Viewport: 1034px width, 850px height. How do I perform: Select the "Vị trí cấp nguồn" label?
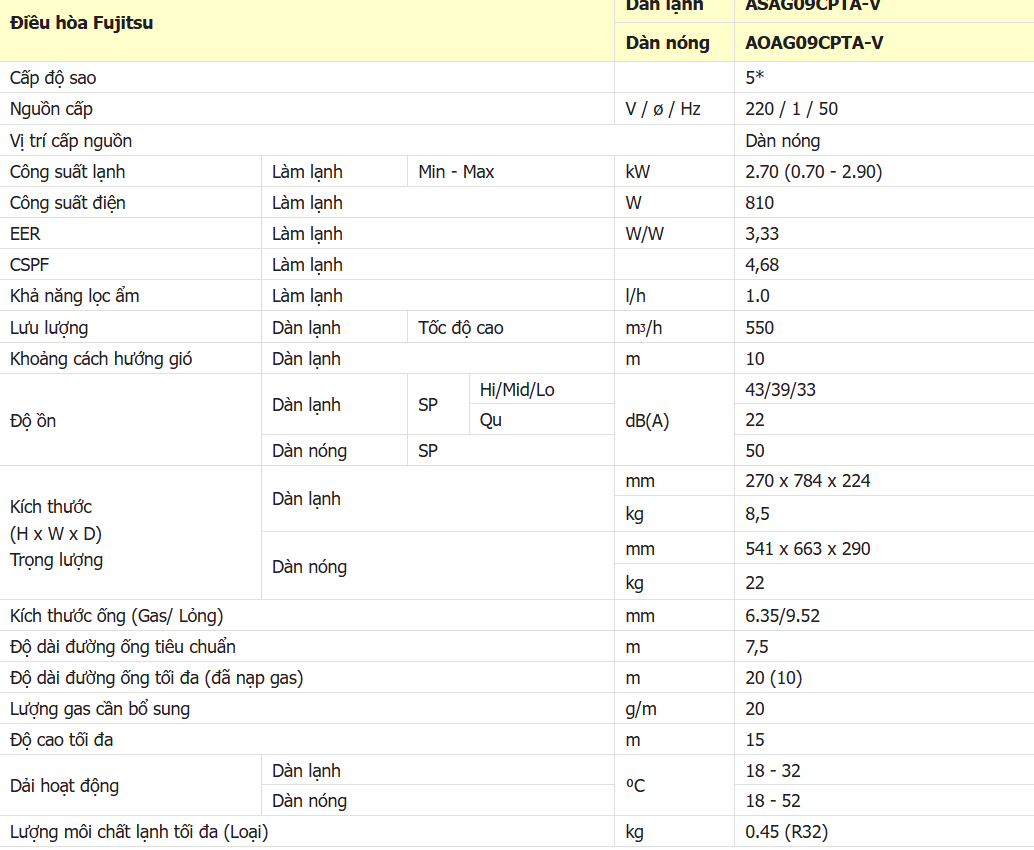pyautogui.click(x=71, y=141)
